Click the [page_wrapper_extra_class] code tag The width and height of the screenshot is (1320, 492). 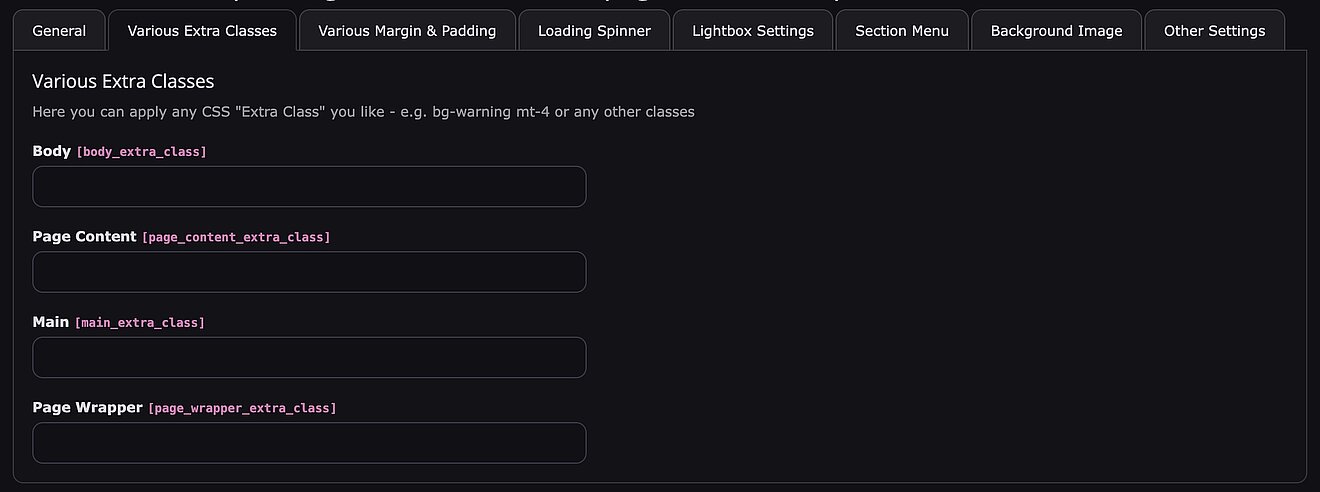(x=242, y=408)
